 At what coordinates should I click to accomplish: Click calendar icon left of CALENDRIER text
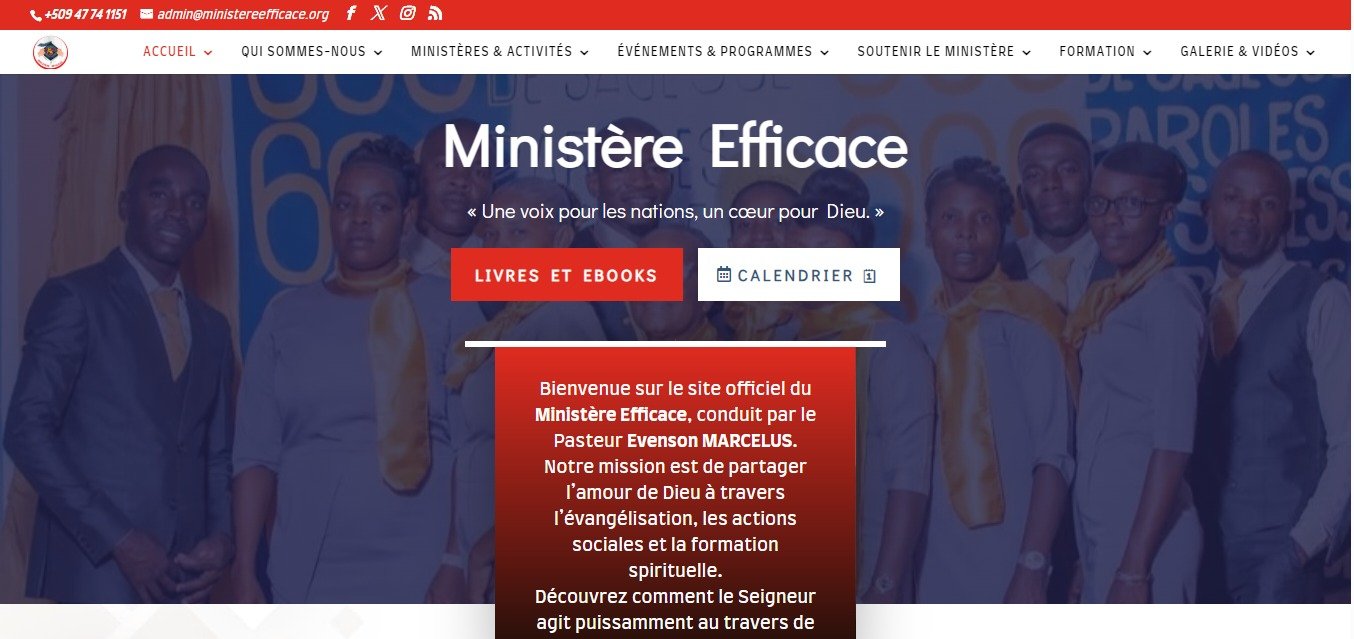tap(725, 274)
